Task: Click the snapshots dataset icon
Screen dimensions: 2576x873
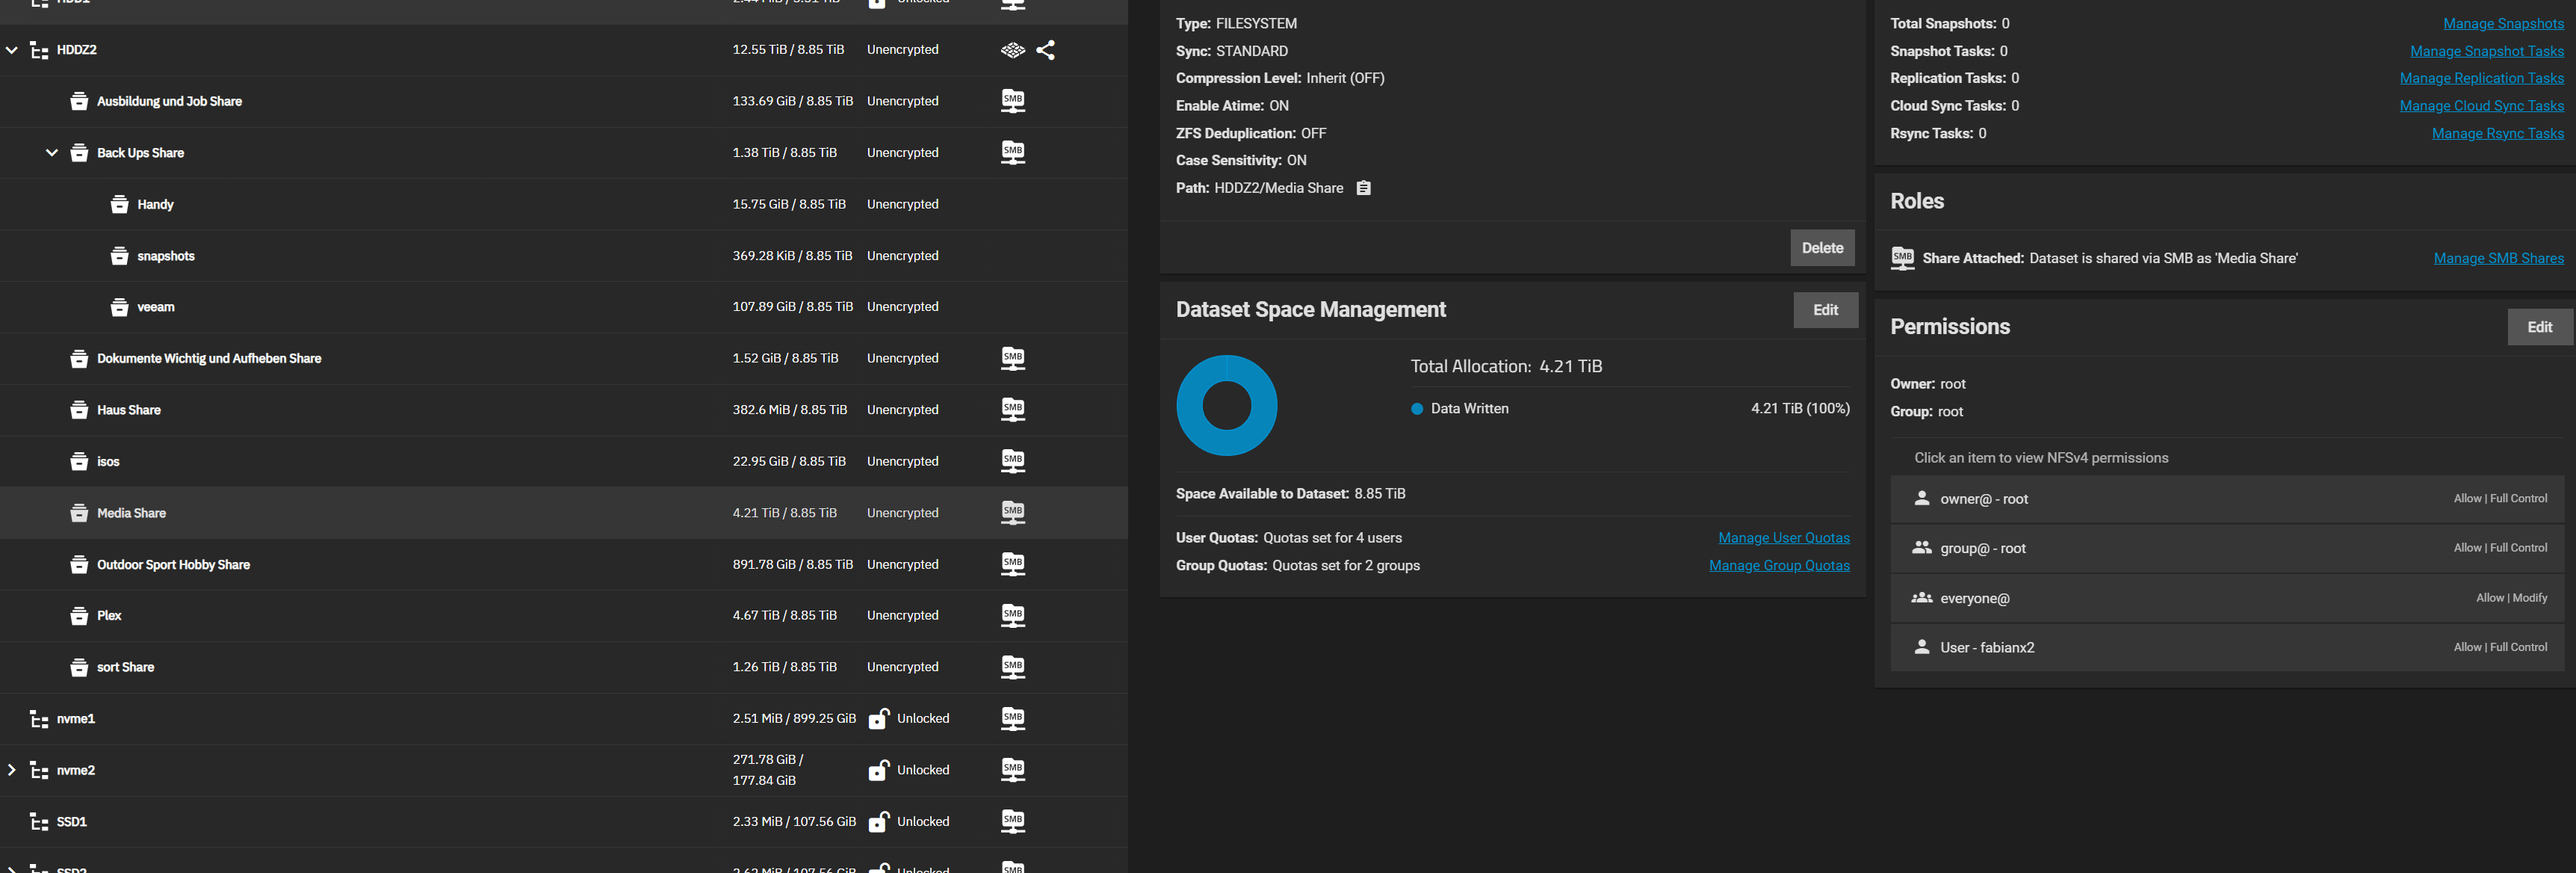Action: pos(119,256)
